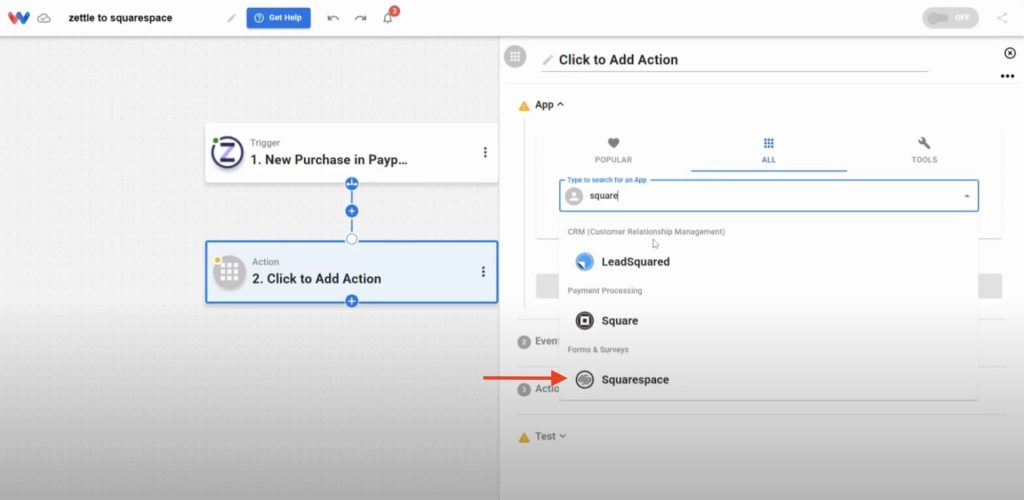Redo the last change

click(360, 18)
